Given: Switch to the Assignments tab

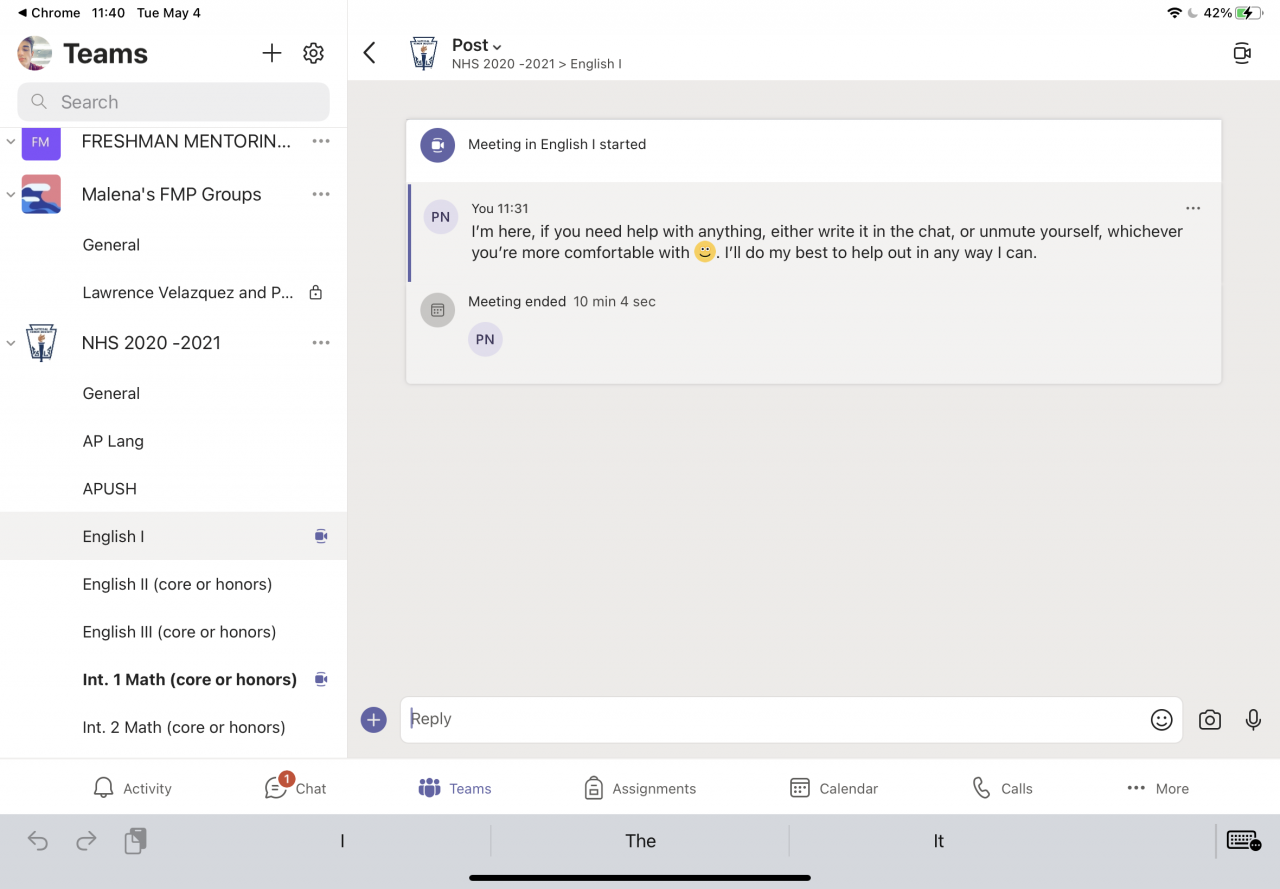Looking at the screenshot, I should [x=640, y=788].
